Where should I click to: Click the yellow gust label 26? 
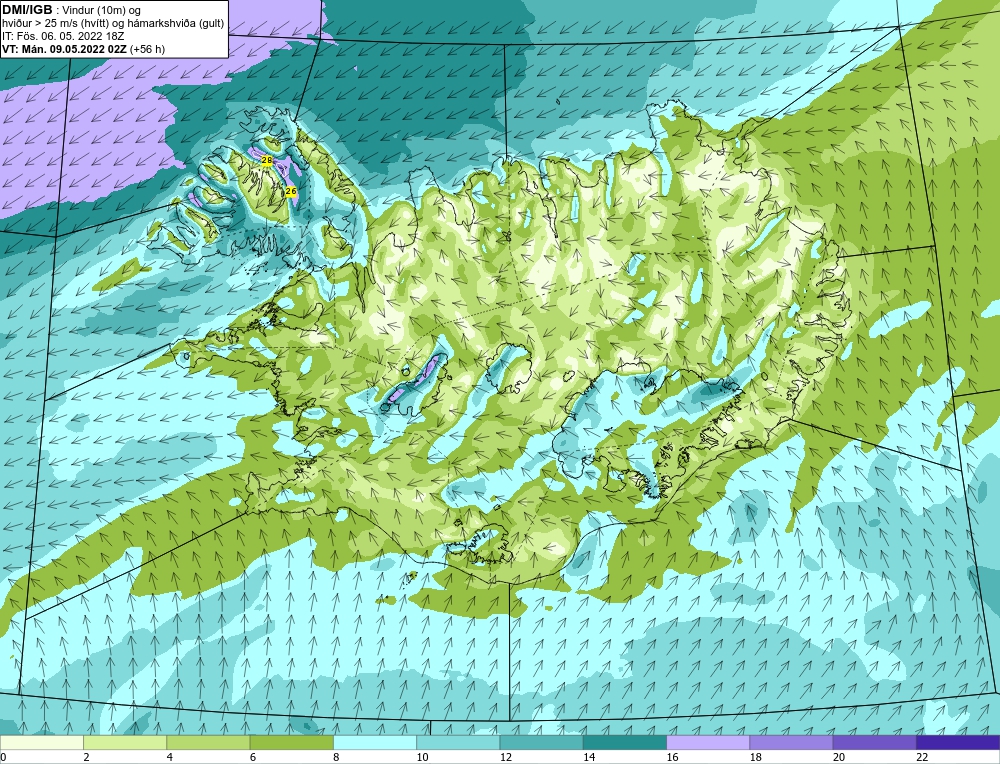291,191
